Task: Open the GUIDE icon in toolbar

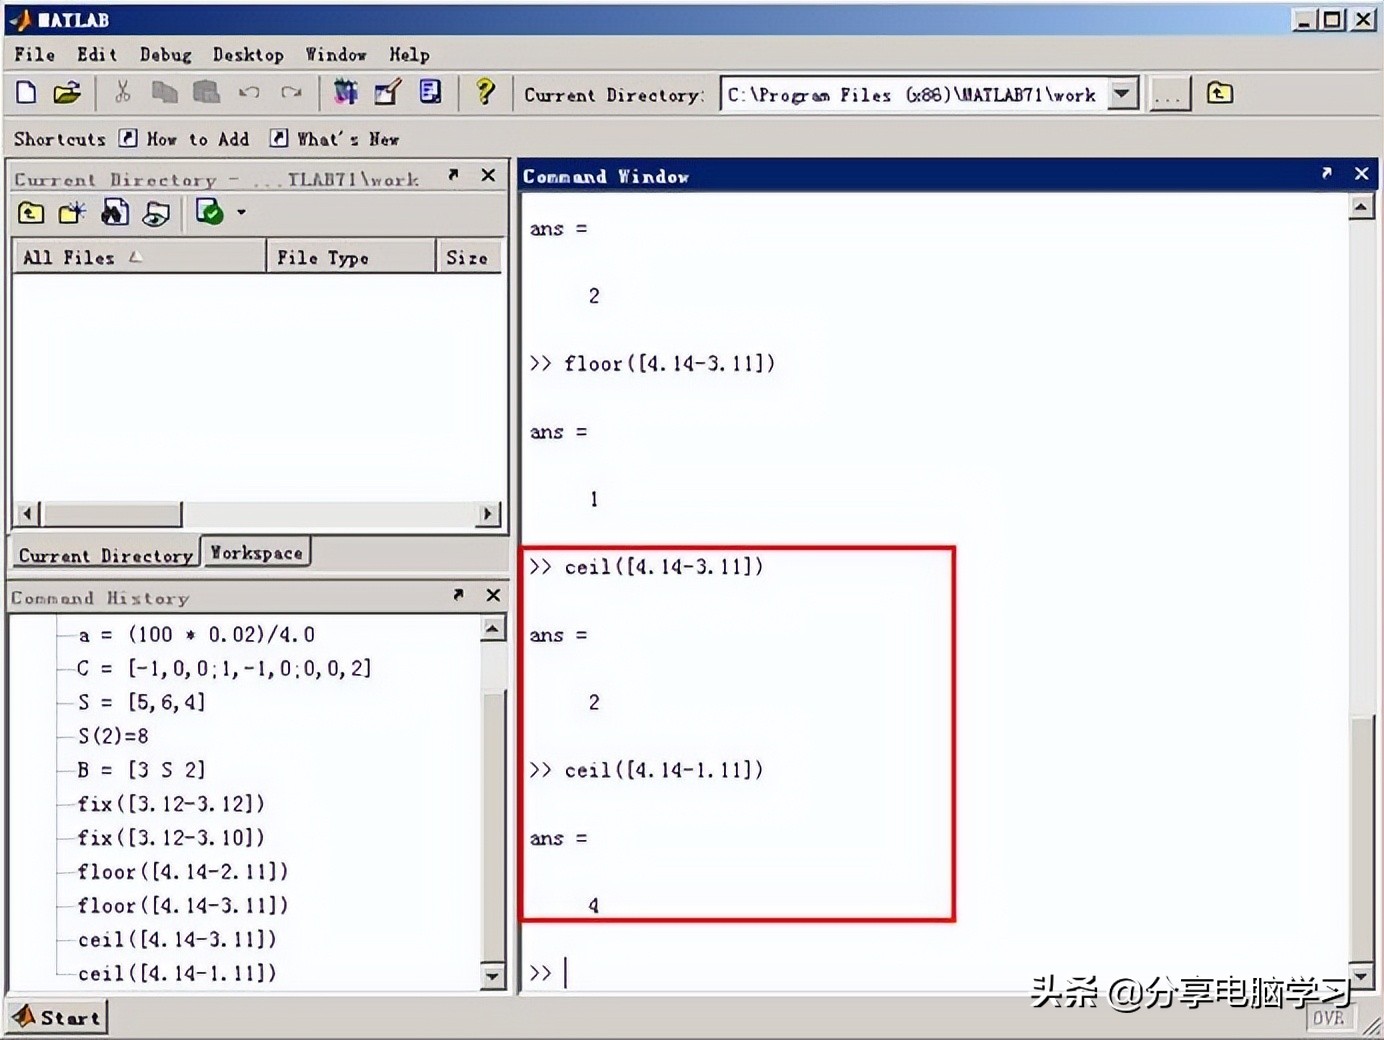Action: point(388,93)
